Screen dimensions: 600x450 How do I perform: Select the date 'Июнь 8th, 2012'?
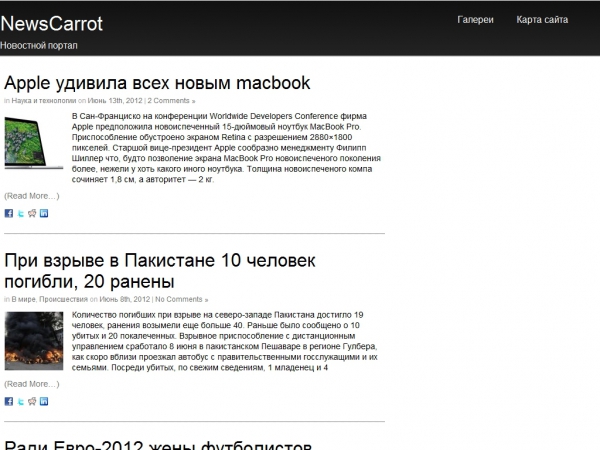coord(125,299)
